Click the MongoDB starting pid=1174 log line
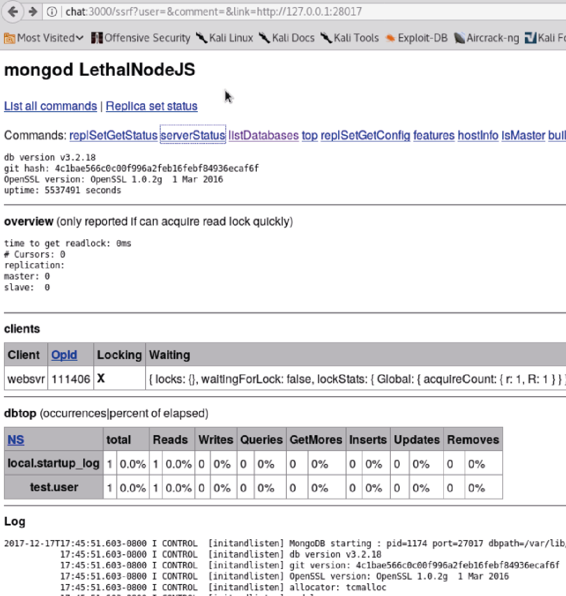 tap(285, 543)
